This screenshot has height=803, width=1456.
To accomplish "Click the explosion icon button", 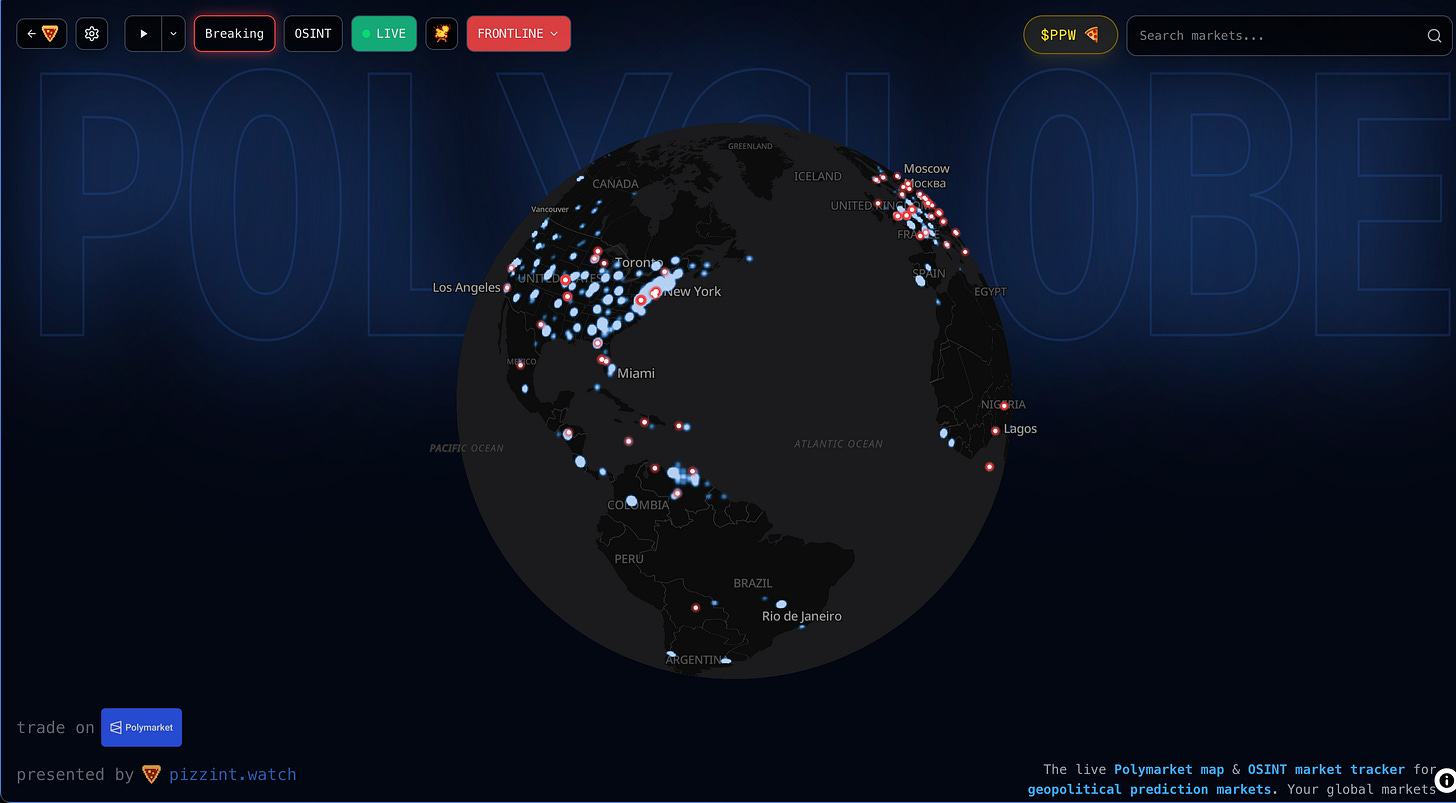I will point(441,34).
